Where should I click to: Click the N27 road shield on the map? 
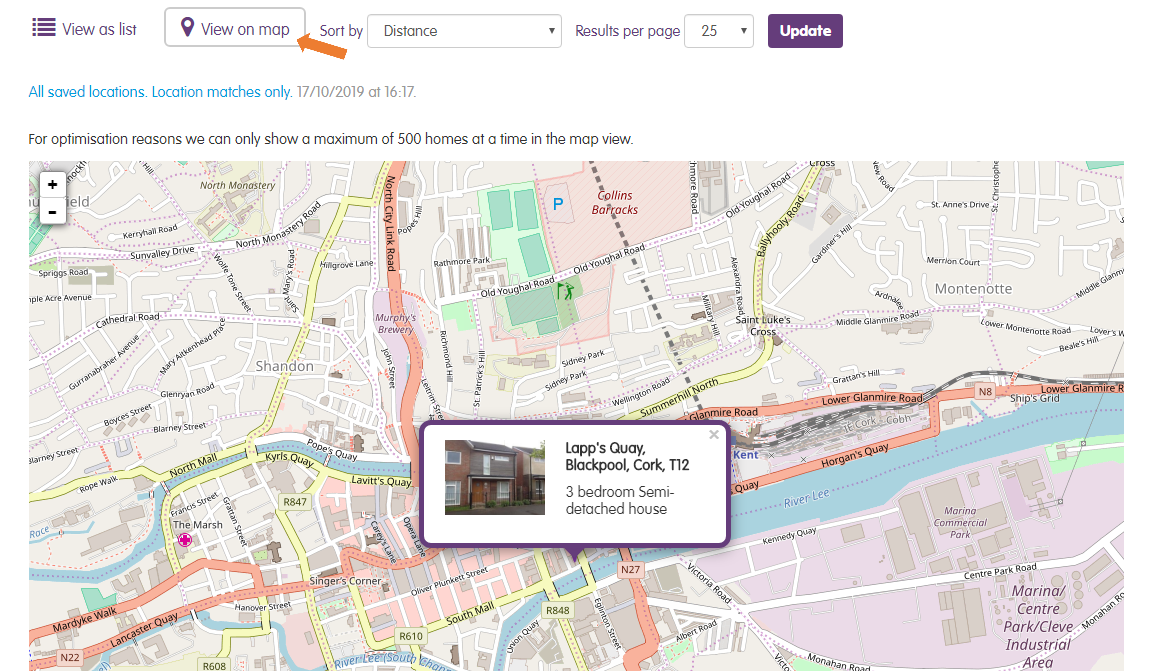pos(630,569)
